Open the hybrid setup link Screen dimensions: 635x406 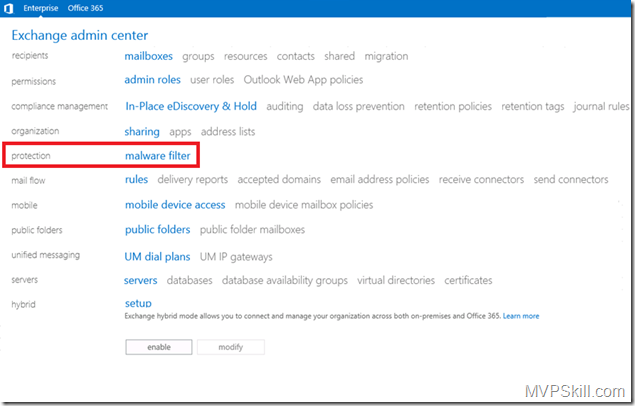[138, 303]
